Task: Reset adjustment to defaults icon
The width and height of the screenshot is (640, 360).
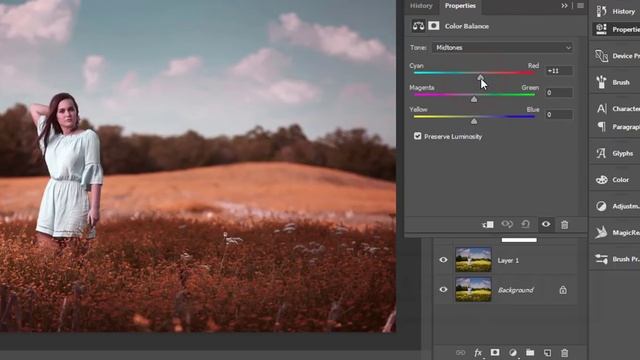Action: (x=526, y=224)
